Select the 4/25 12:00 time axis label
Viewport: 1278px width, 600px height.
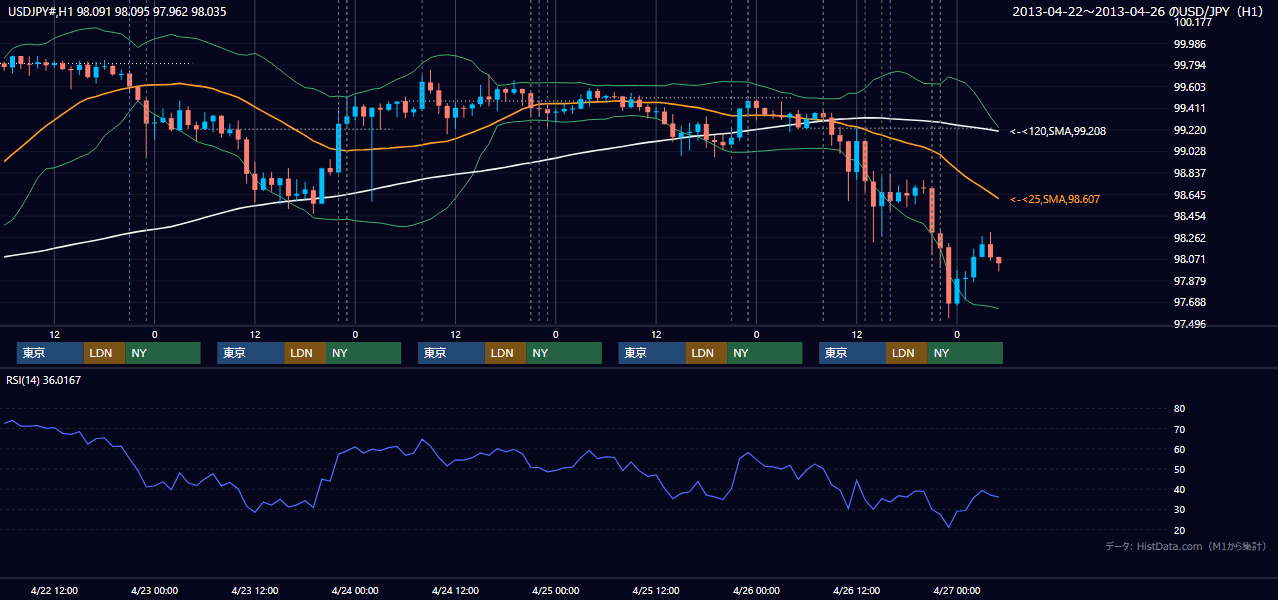point(656,590)
